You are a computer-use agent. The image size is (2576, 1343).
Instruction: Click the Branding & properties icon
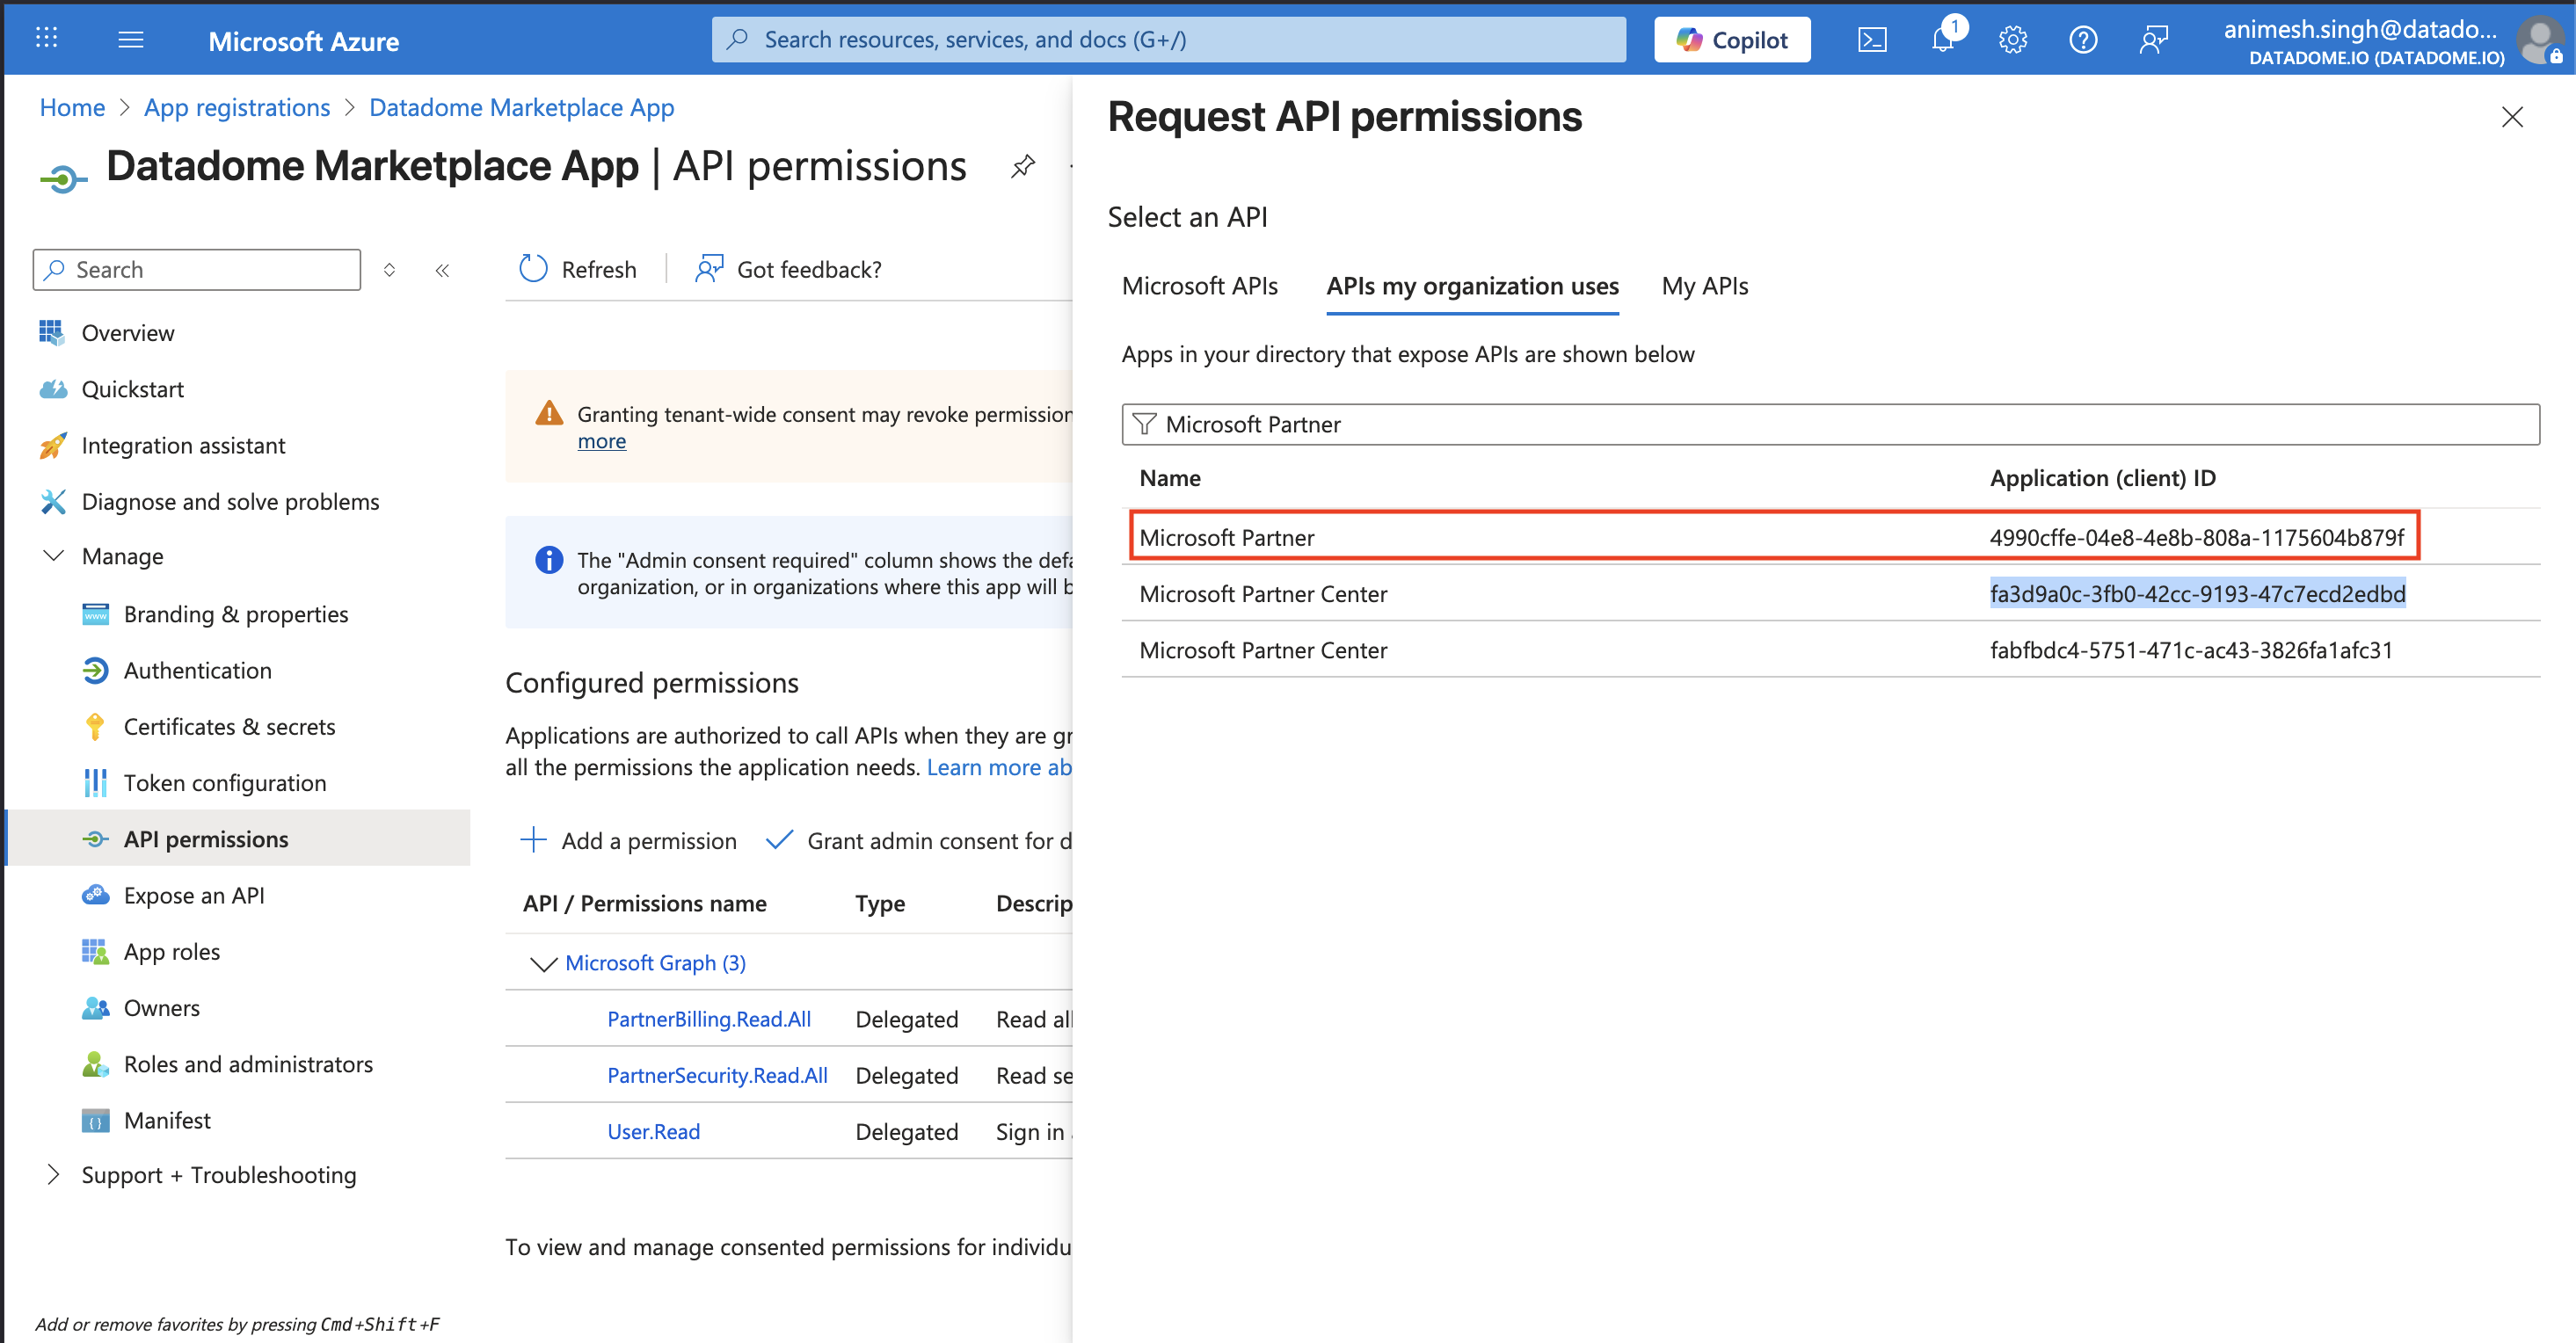[95, 614]
